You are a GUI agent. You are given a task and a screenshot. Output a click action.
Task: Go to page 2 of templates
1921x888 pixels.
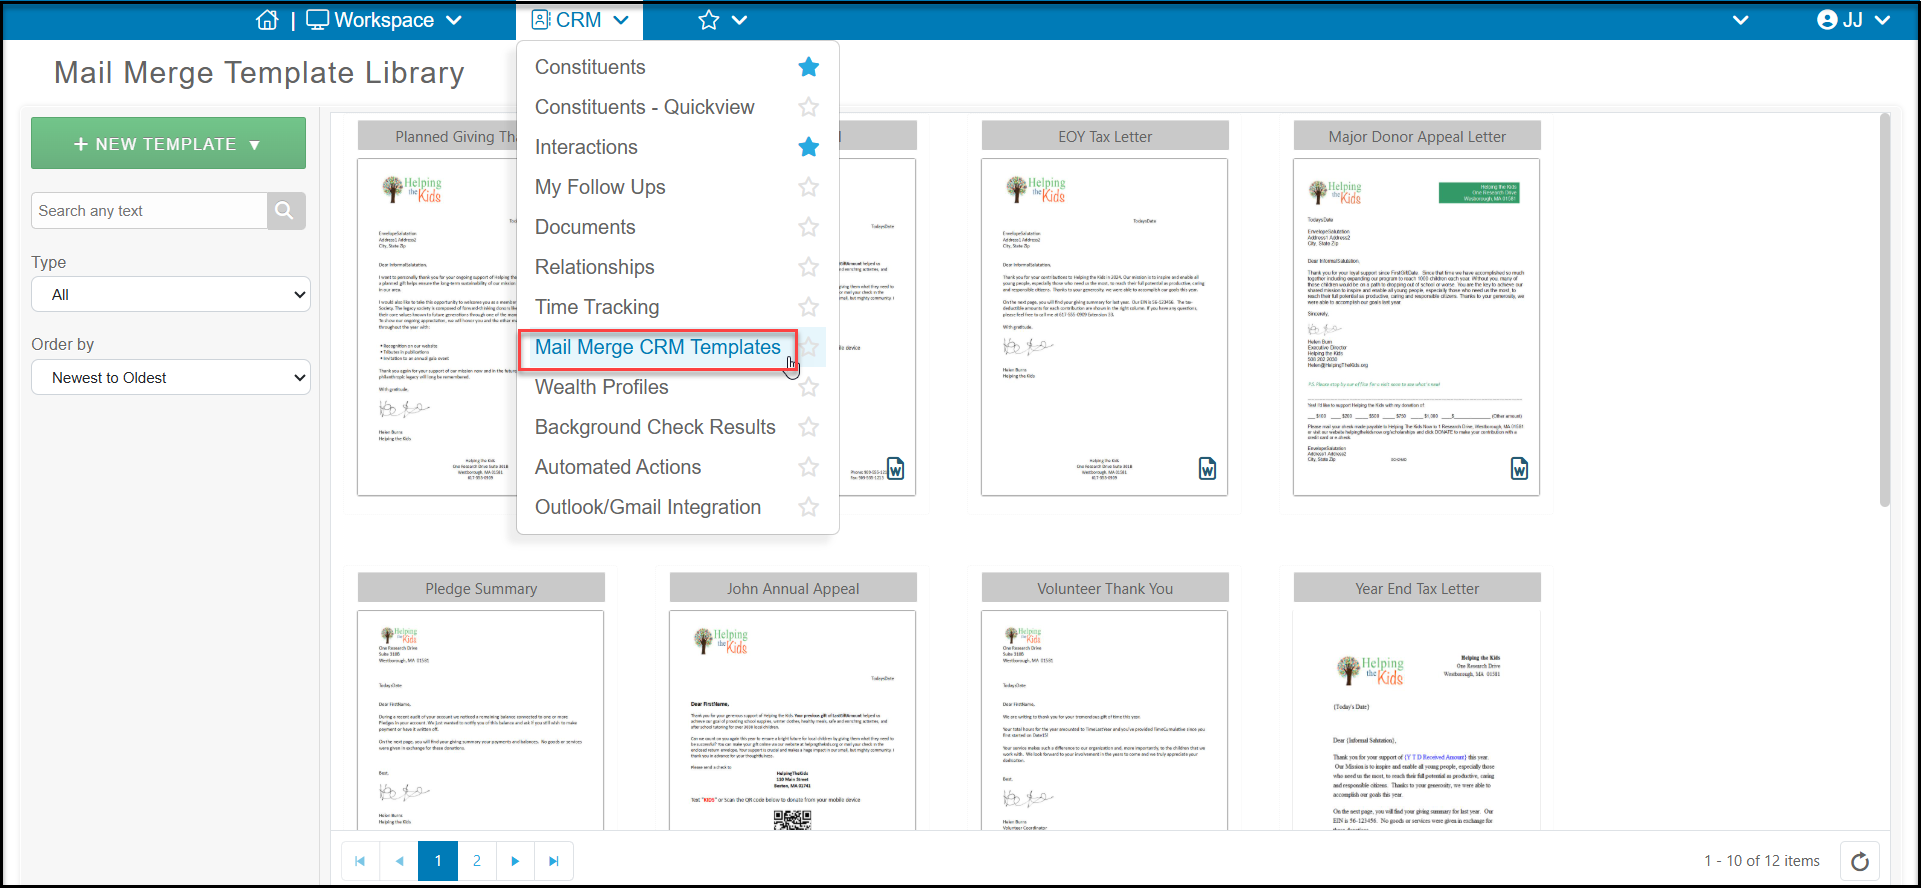[477, 861]
